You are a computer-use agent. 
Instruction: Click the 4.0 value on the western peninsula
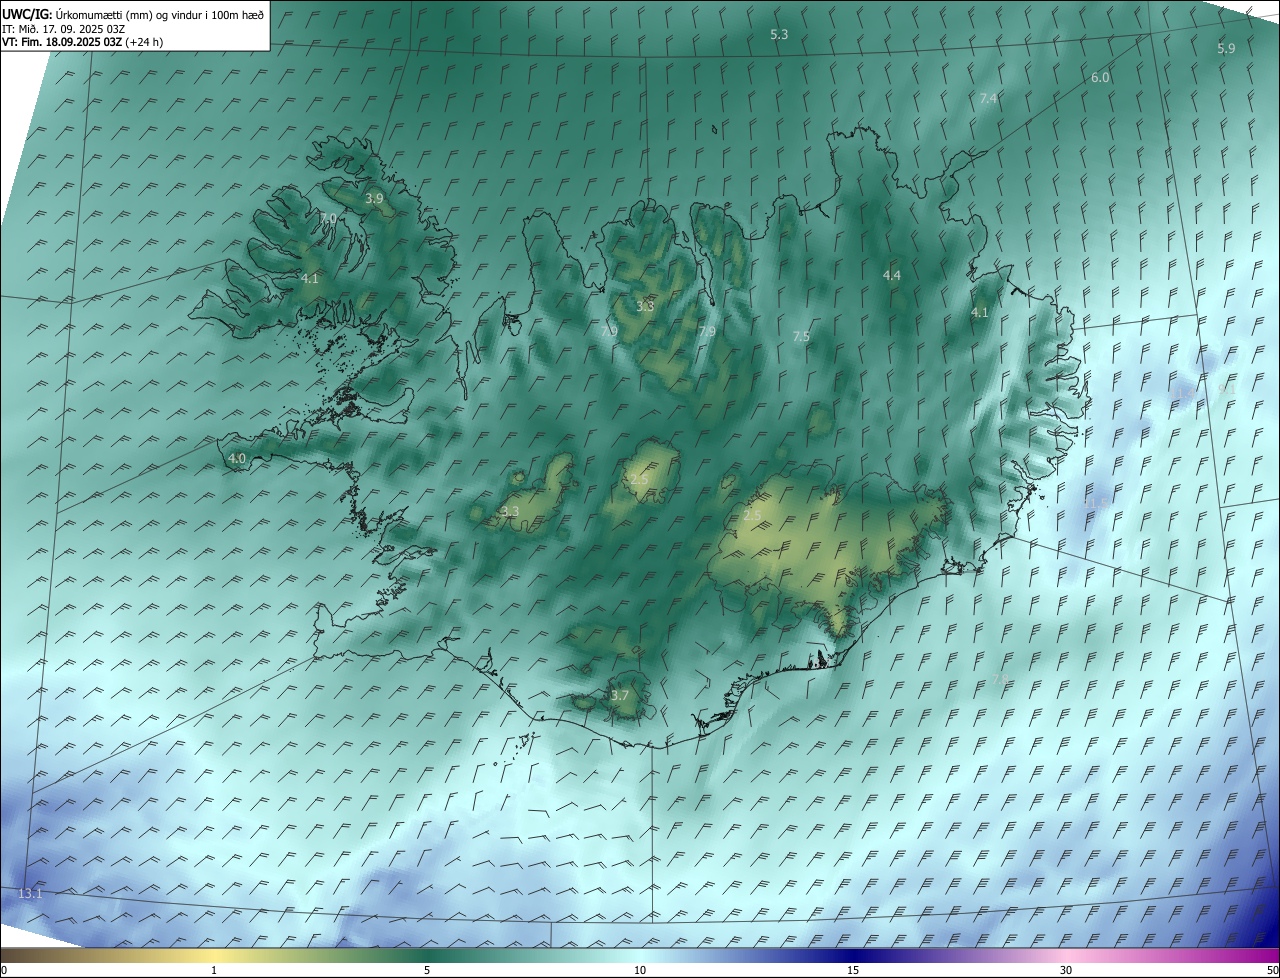click(237, 459)
